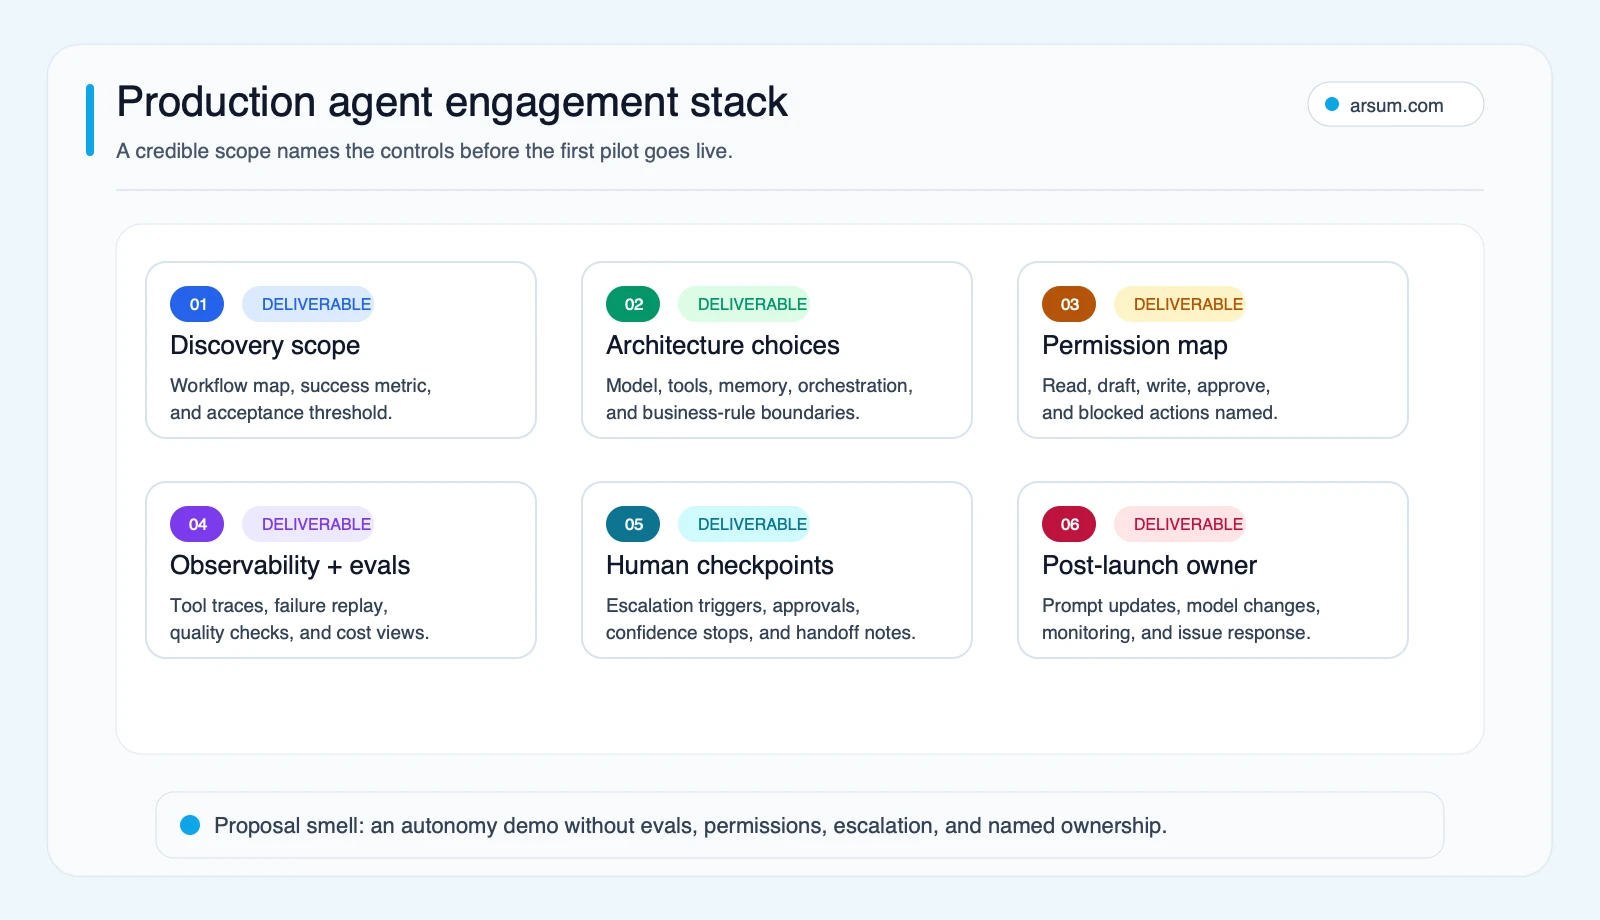The width and height of the screenshot is (1600, 920).
Task: Select the 05 number badge
Action: (633, 524)
